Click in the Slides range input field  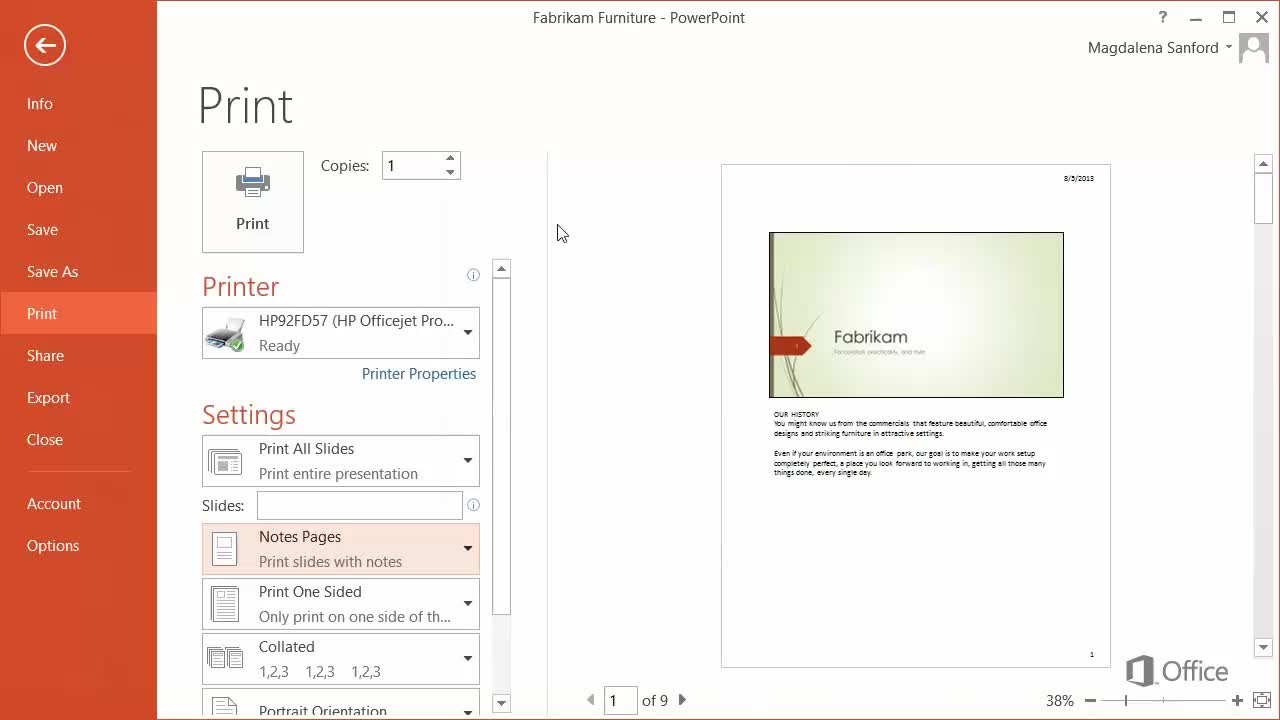(360, 505)
